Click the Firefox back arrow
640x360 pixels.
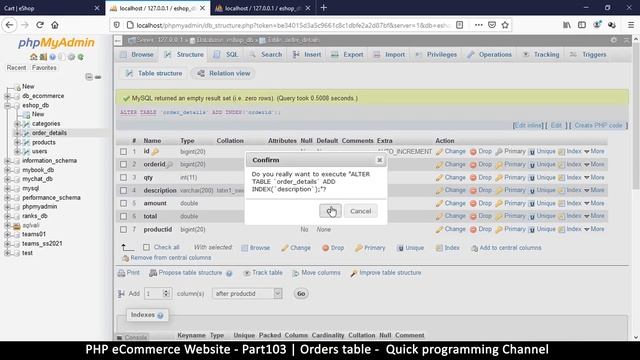click(x=9, y=25)
